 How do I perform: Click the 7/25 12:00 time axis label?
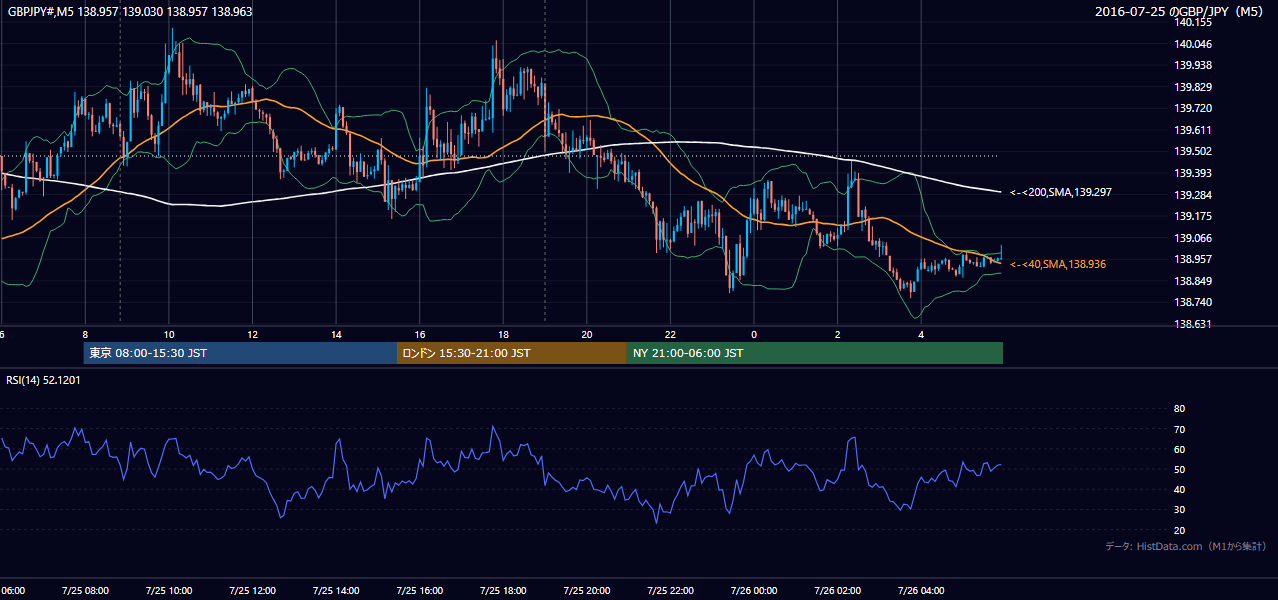pos(252,591)
